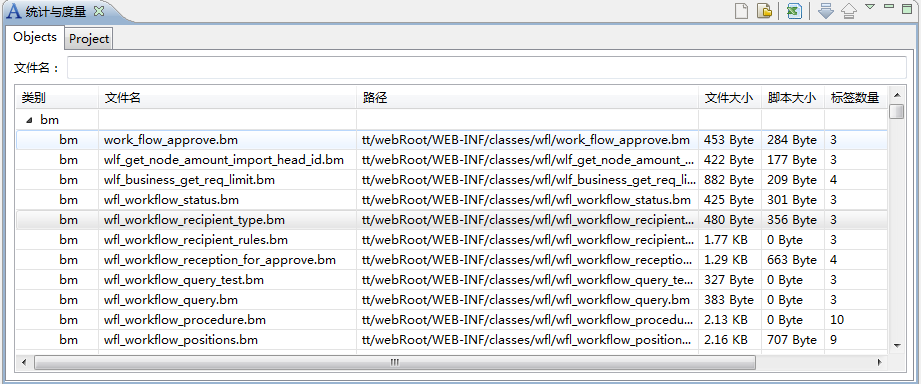Select row work_flow_approve.bm
This screenshot has height=384, width=921.
[x=451, y=140]
